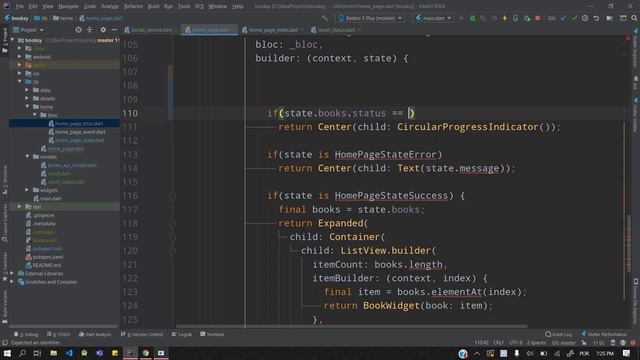Open Project Structure icon in top toolbar
Viewport: 640px width, 360px height.
point(609,18)
